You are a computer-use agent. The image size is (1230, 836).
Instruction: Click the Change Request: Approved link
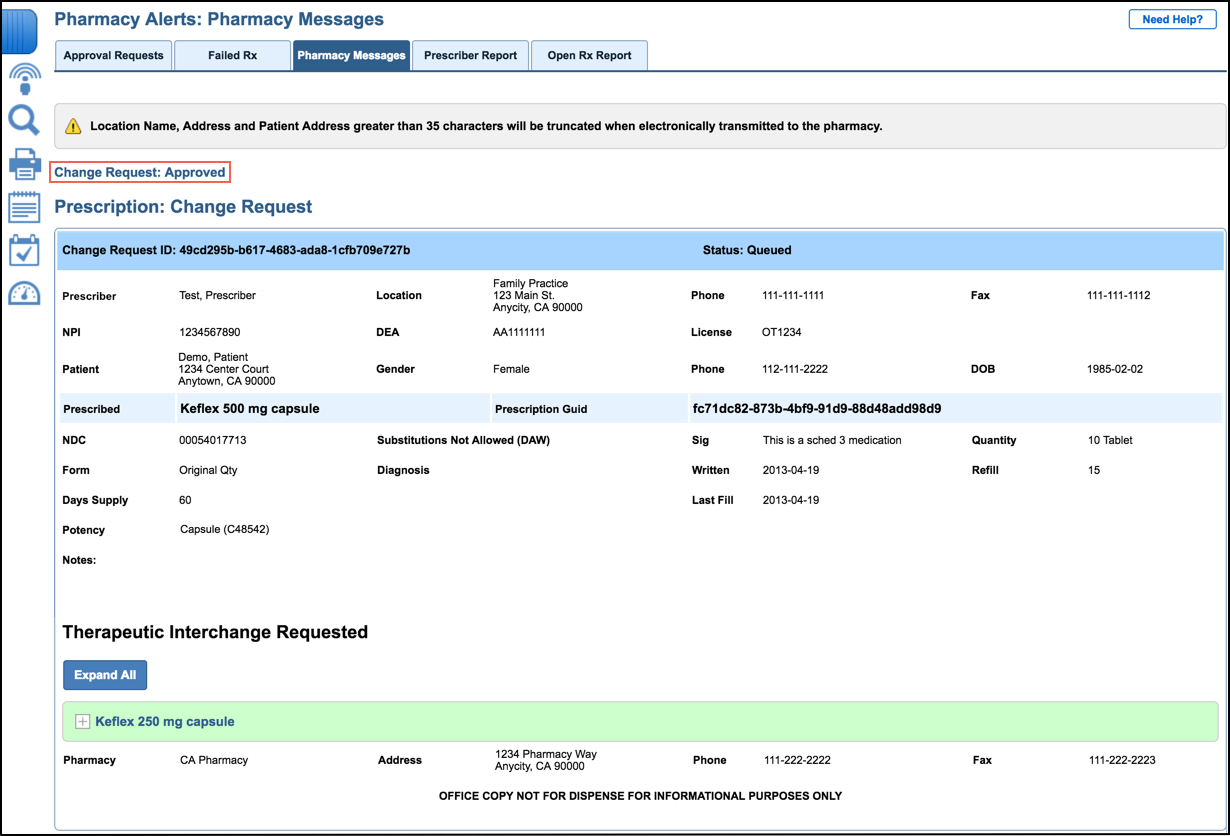(140, 173)
